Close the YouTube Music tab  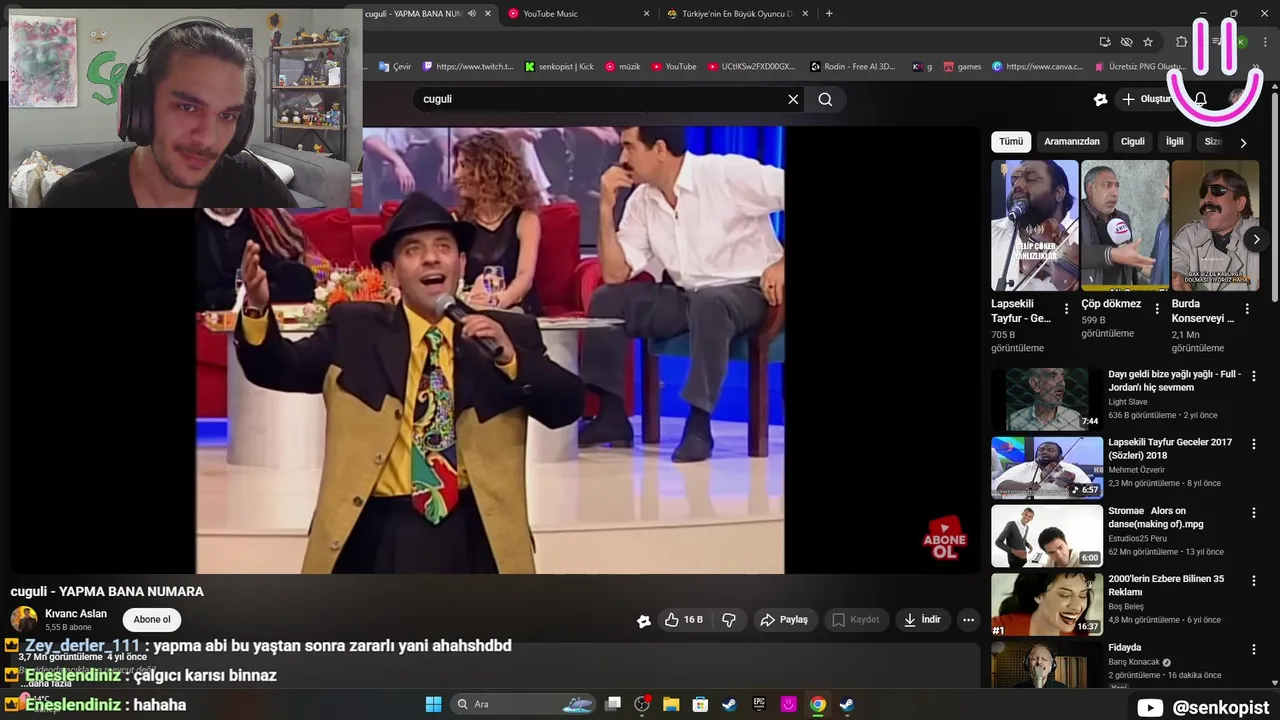coord(646,14)
